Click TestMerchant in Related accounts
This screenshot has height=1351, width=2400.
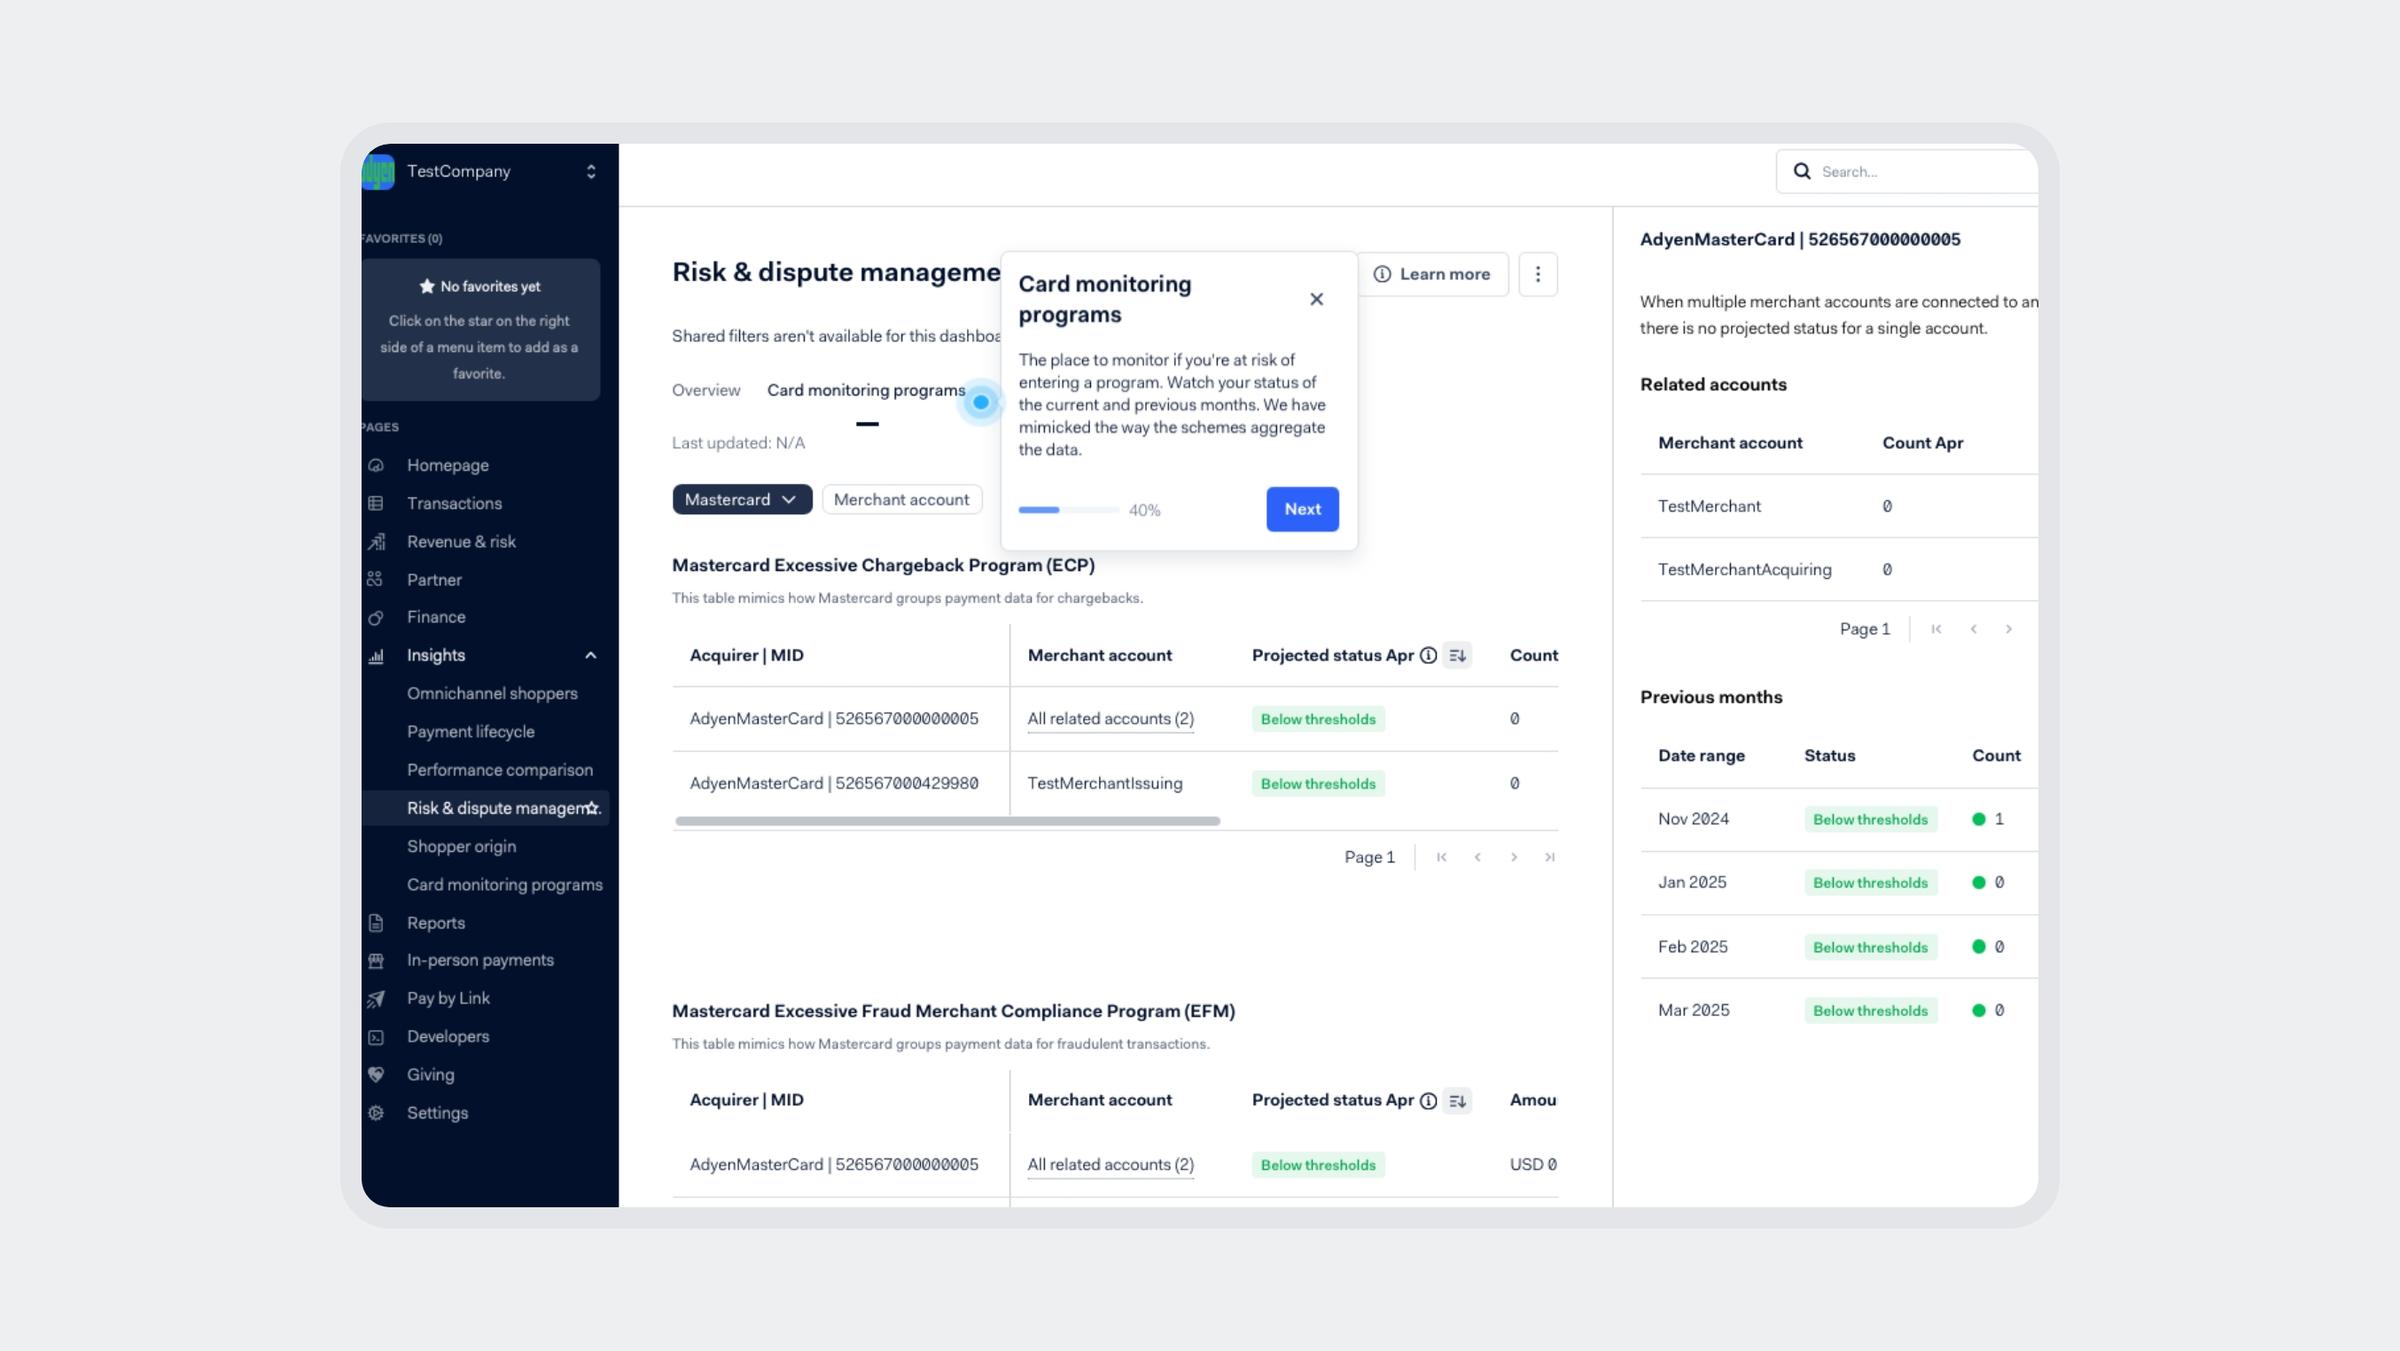1709,506
